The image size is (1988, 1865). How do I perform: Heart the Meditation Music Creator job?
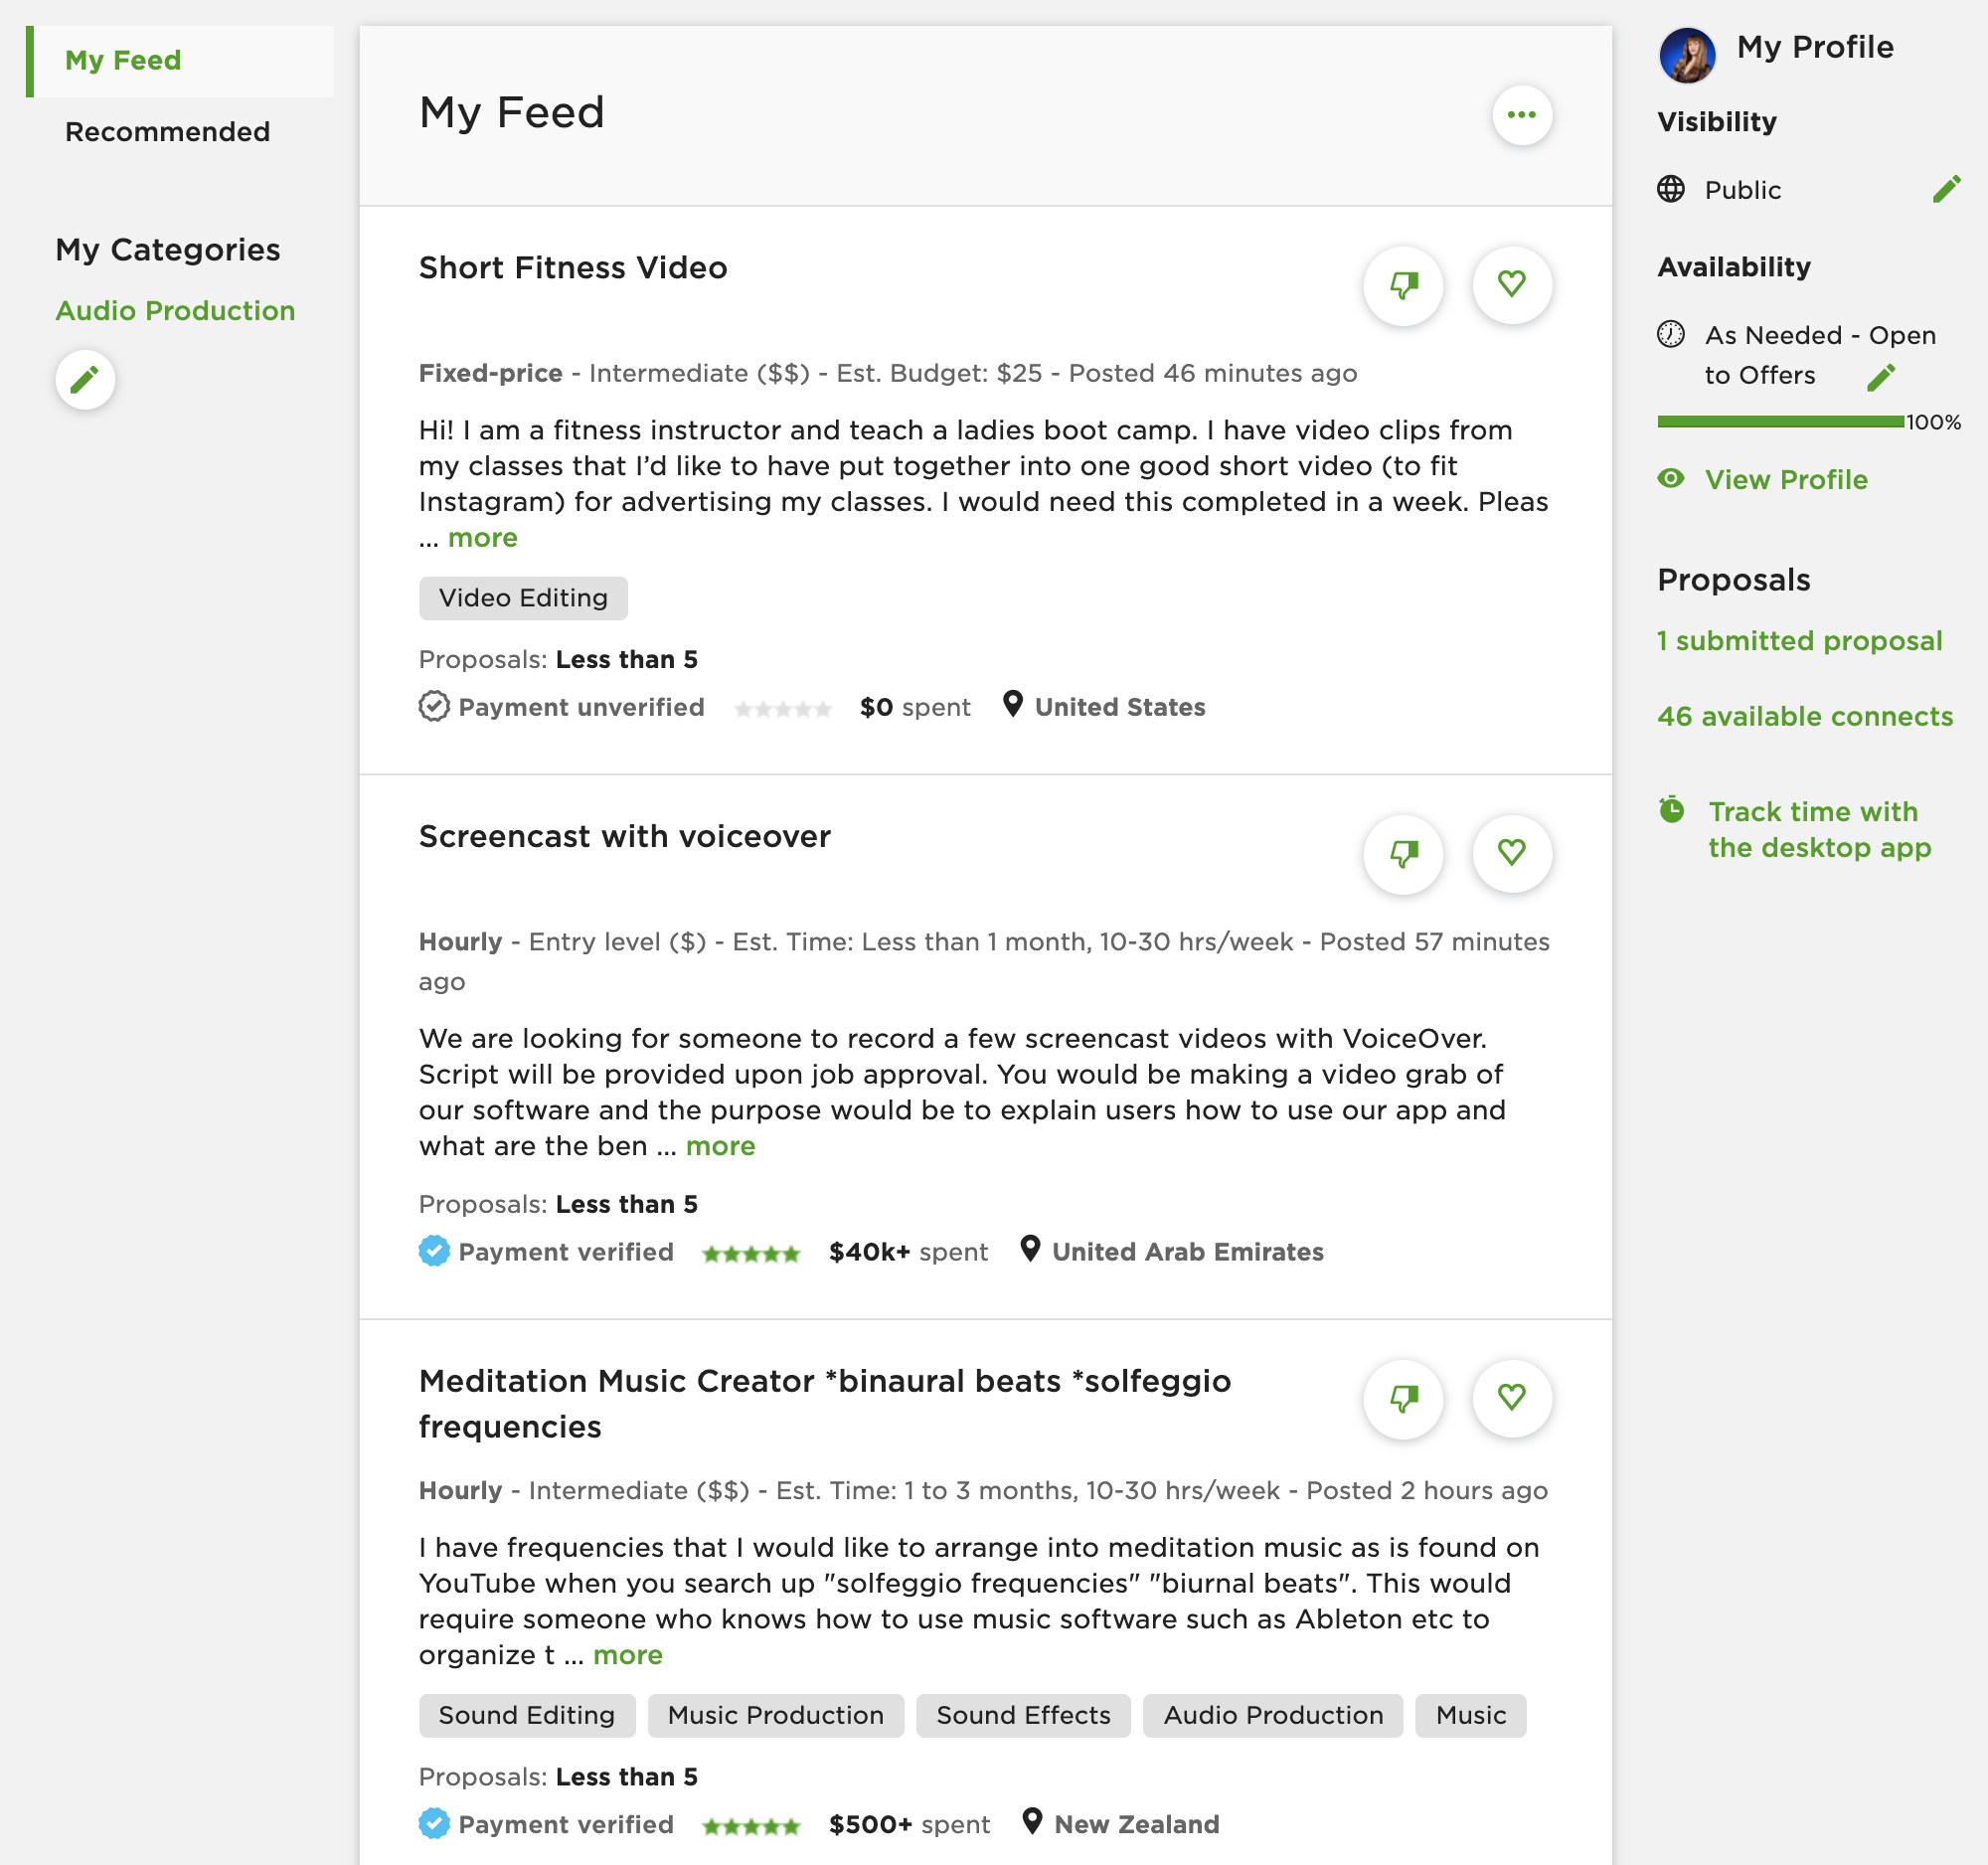pyautogui.click(x=1511, y=1399)
